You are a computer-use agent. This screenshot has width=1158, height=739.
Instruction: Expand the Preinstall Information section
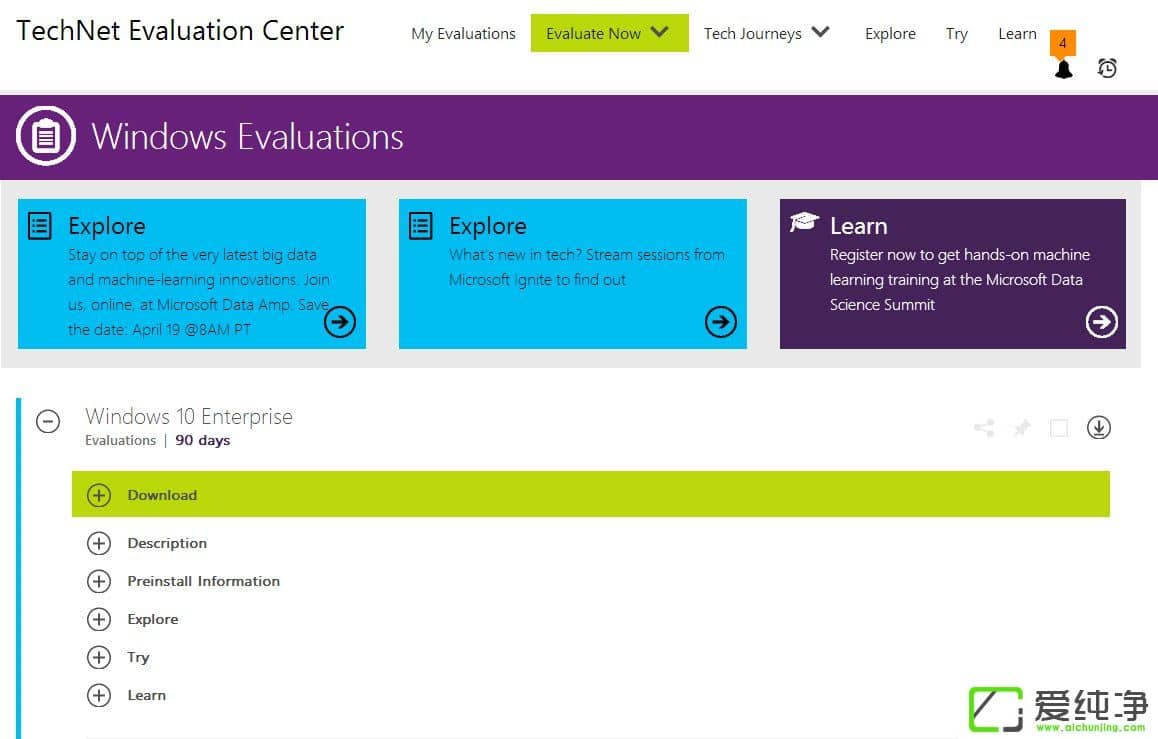[99, 581]
